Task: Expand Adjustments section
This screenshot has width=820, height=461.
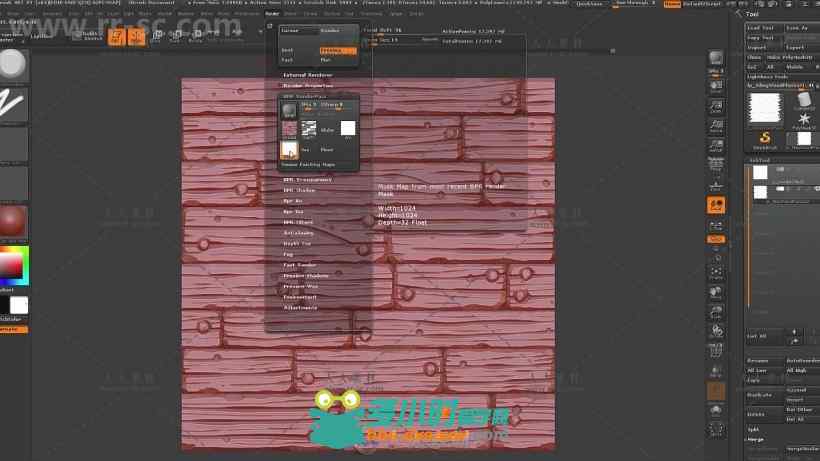Action: tap(300, 308)
